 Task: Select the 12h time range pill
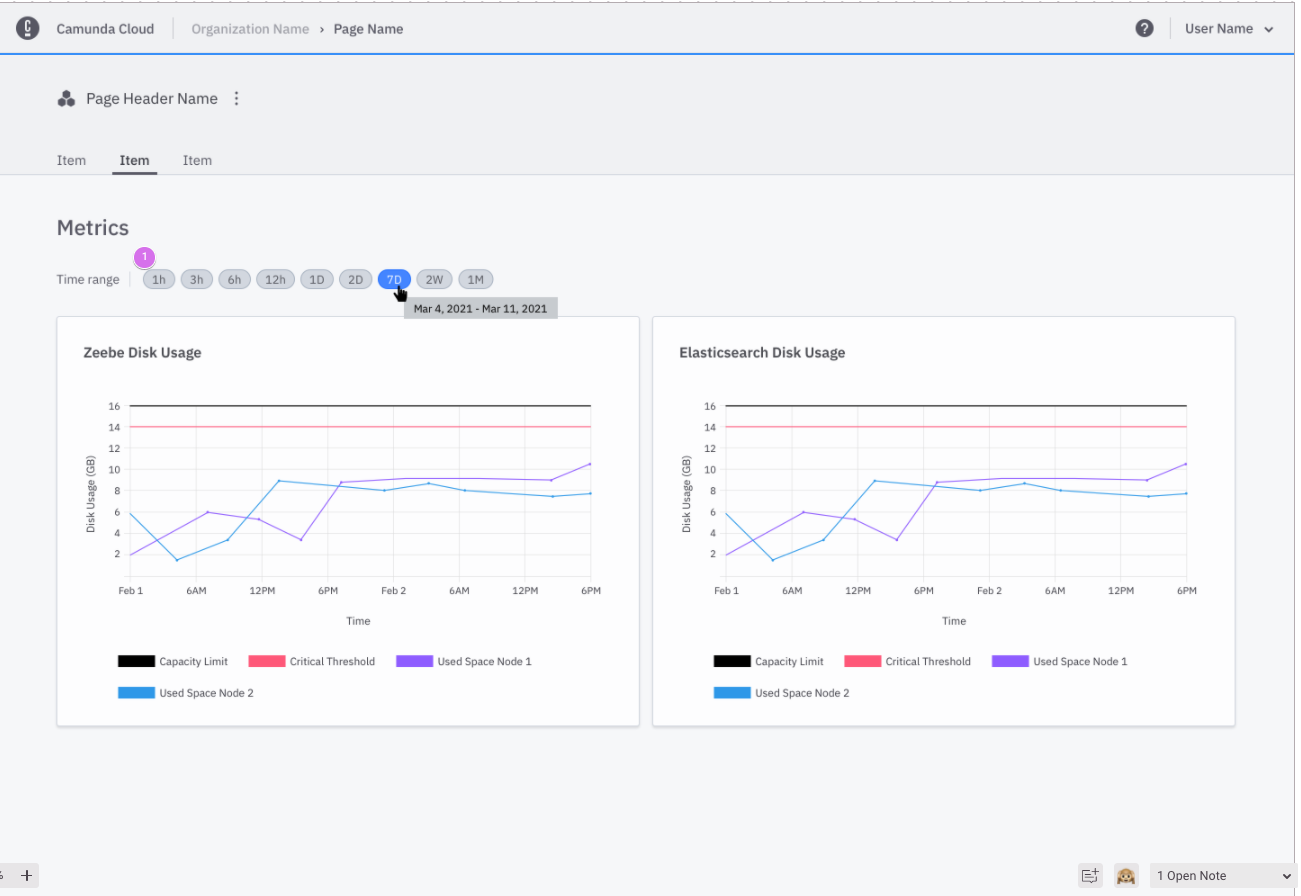pos(275,280)
